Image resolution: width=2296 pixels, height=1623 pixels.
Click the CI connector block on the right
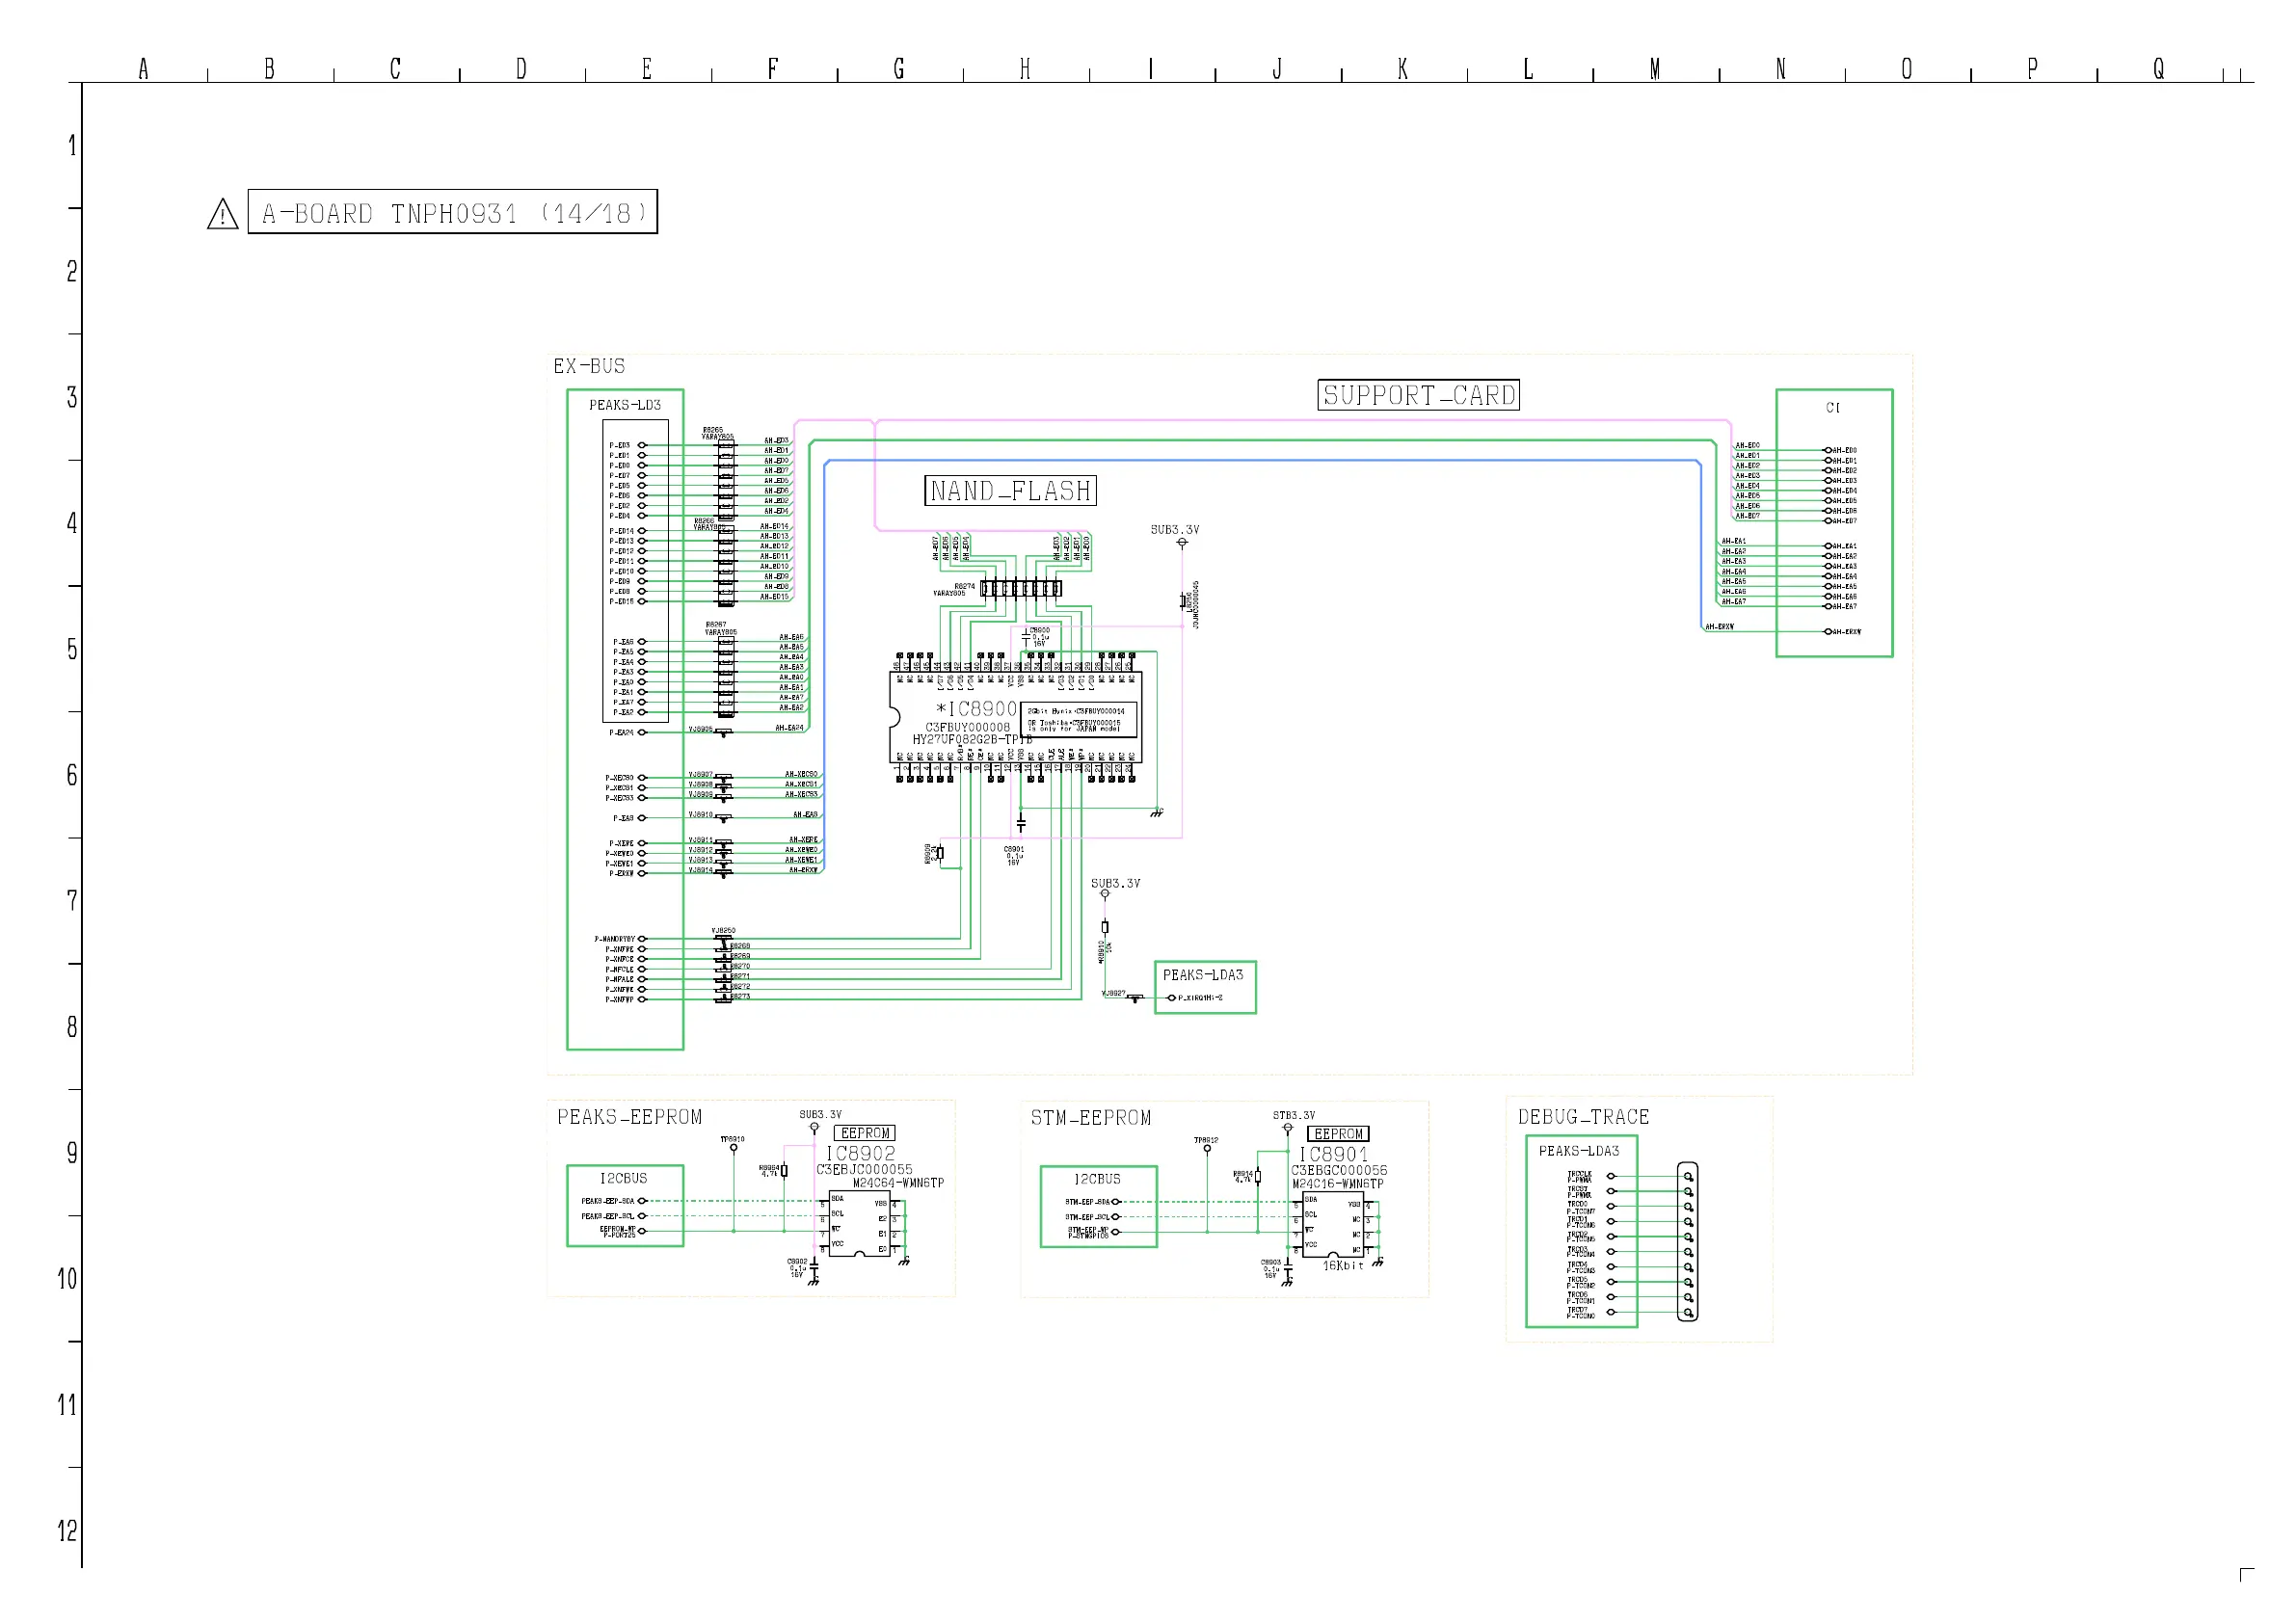(x=1833, y=522)
